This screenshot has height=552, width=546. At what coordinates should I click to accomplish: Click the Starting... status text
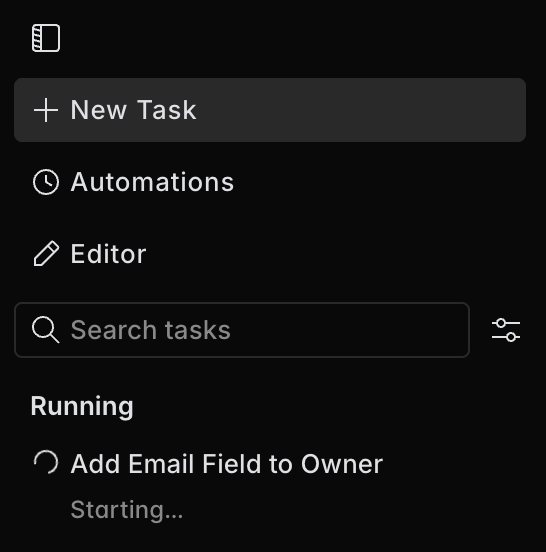127,510
